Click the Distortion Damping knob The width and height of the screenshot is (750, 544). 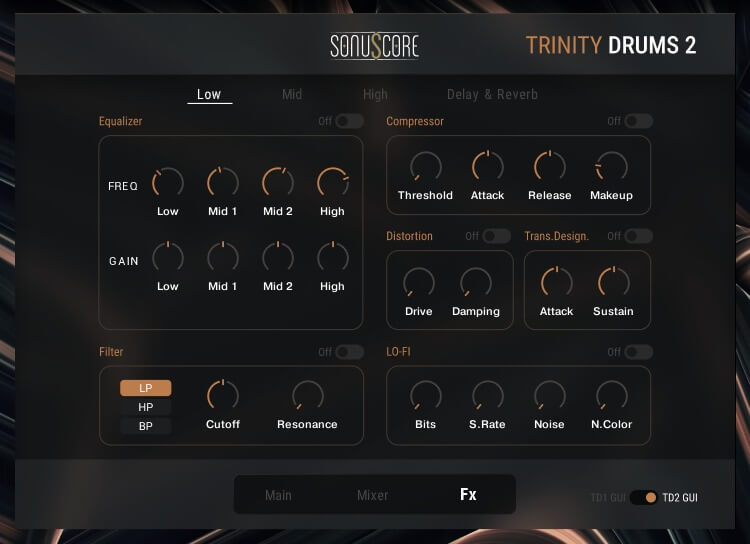[x=476, y=283]
